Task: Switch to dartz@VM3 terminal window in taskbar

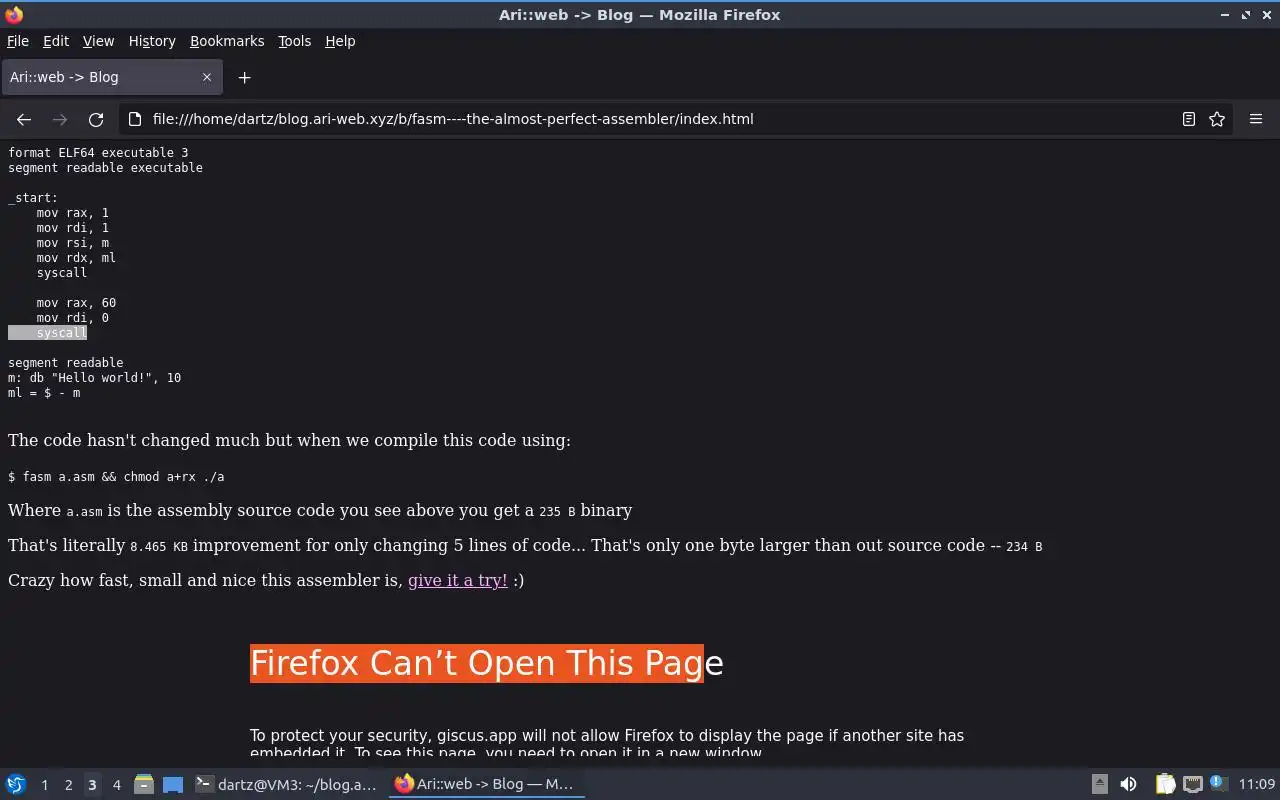Action: (288, 784)
